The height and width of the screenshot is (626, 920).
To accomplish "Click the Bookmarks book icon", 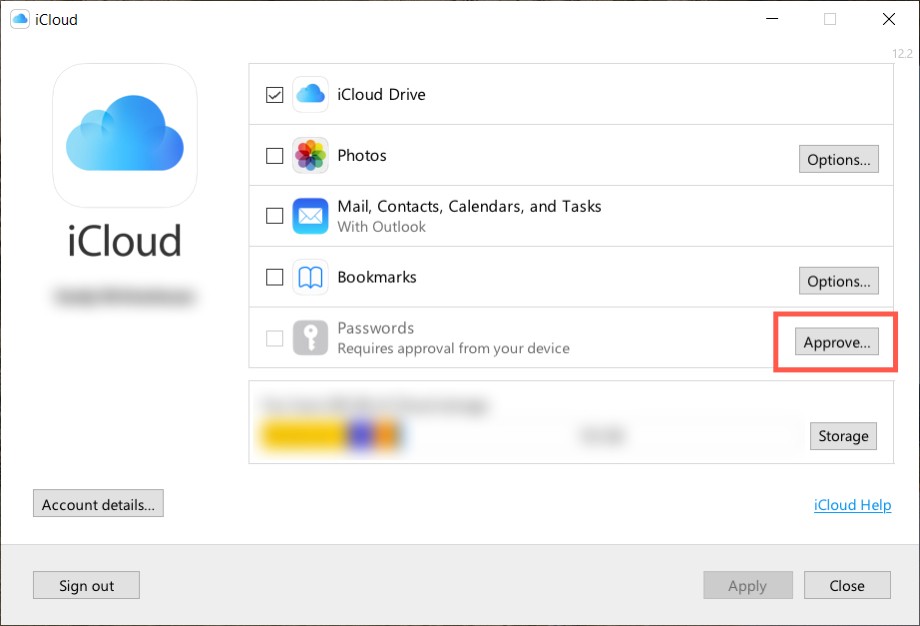I will pos(310,277).
